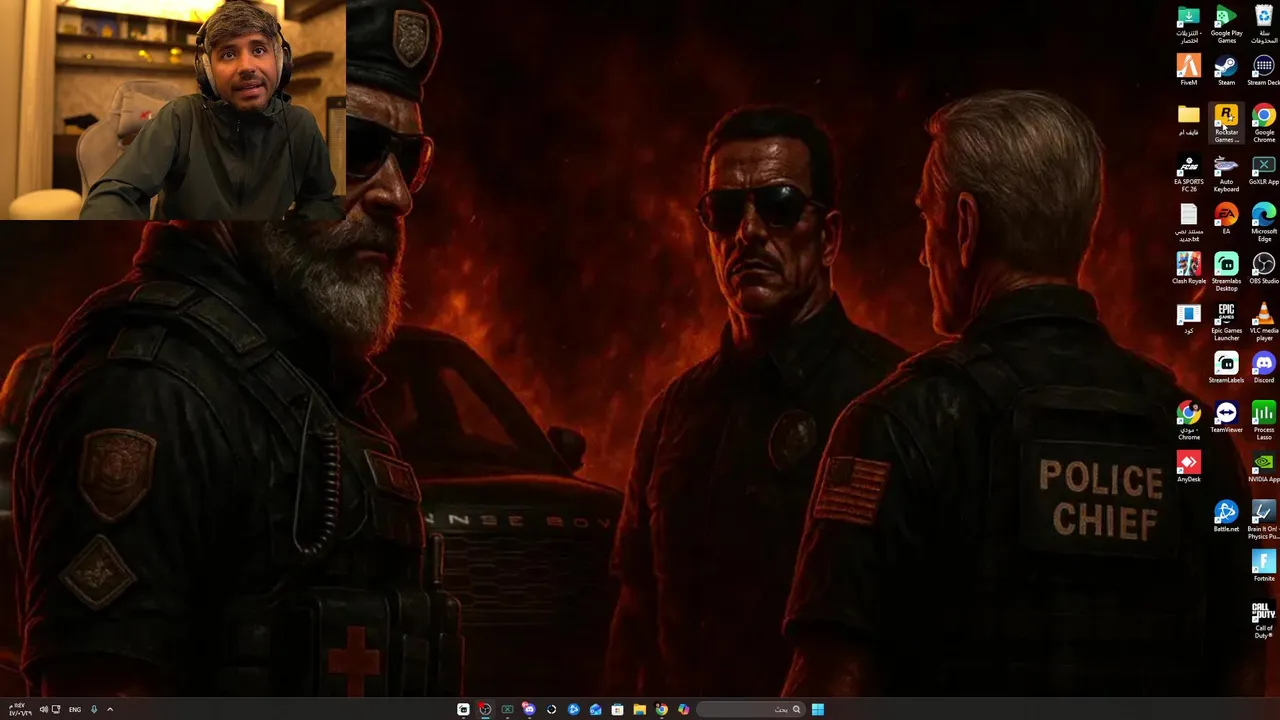Screen dimensions: 1280x720
Task: Select the StreamLabels desktop icon
Action: (x=1226, y=368)
